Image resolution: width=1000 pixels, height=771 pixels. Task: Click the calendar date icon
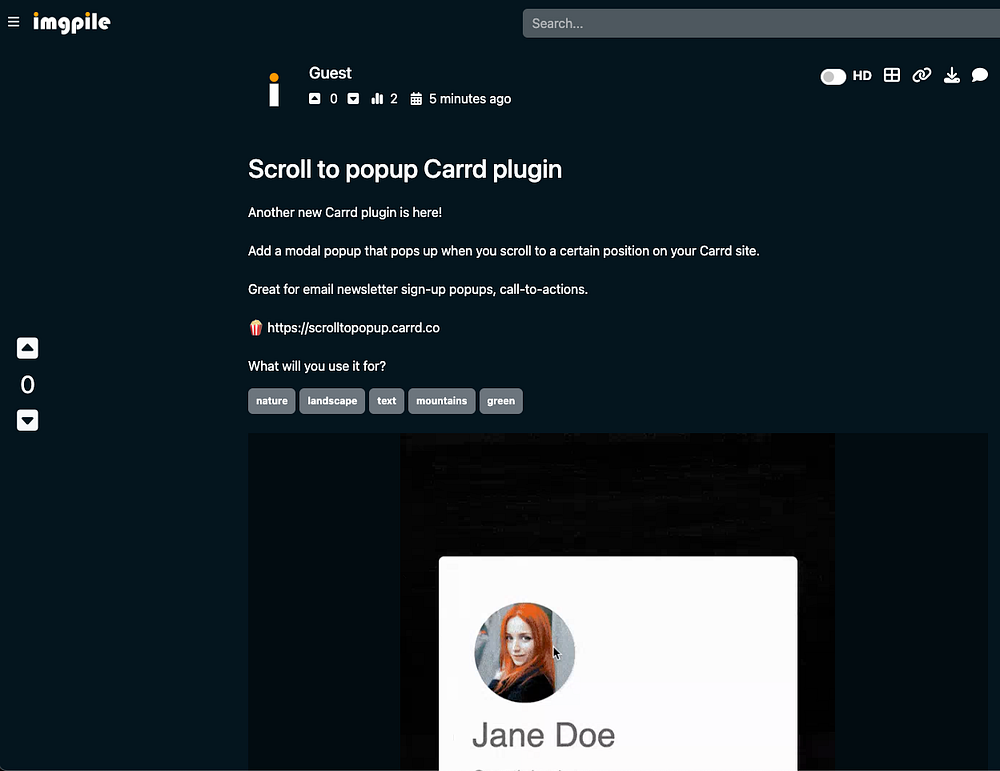[x=416, y=99]
